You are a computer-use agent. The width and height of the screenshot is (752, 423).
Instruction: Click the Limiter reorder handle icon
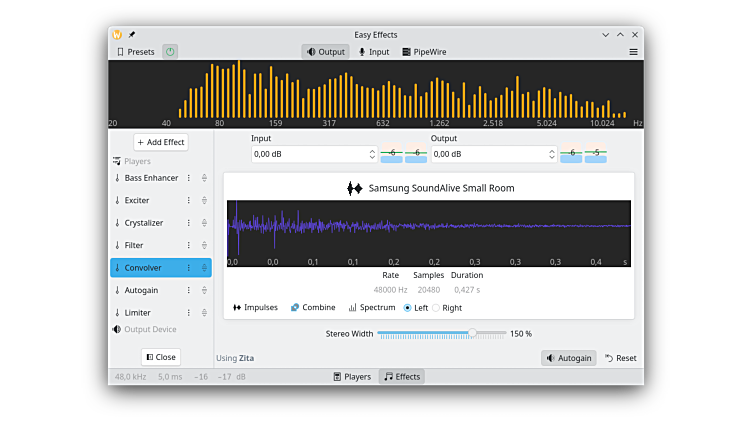[x=203, y=313]
